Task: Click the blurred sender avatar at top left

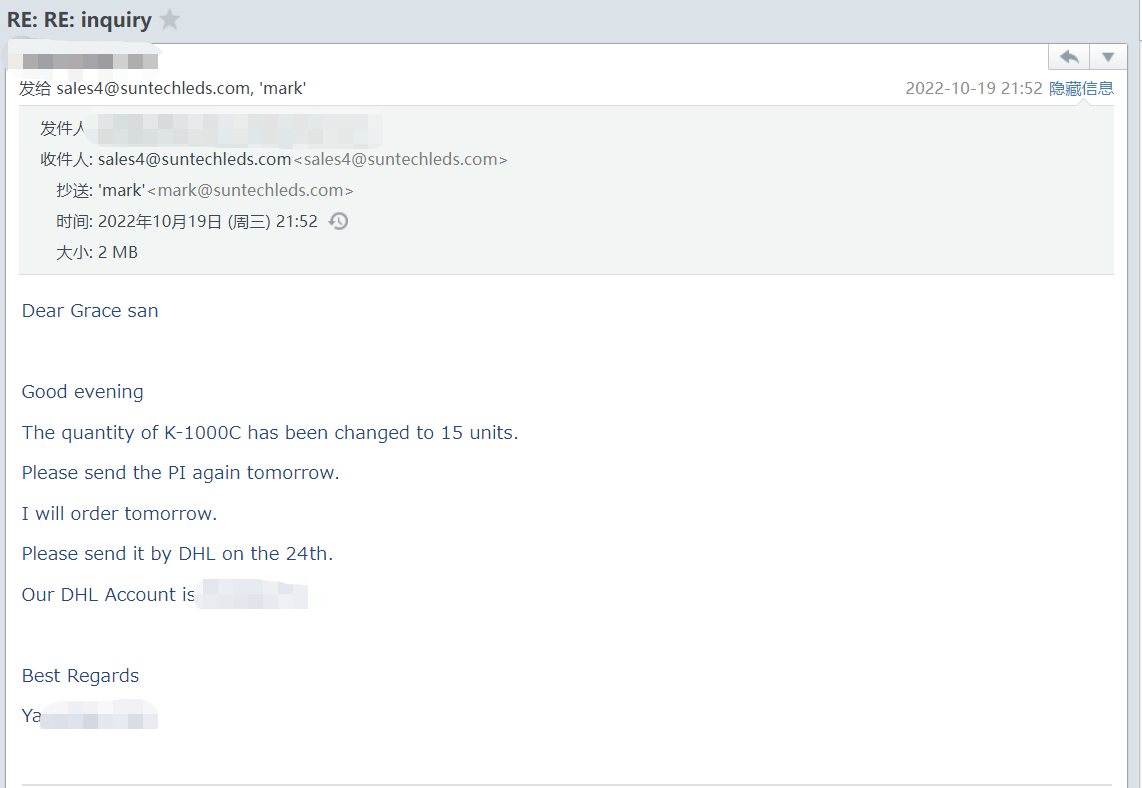Action: pos(88,60)
